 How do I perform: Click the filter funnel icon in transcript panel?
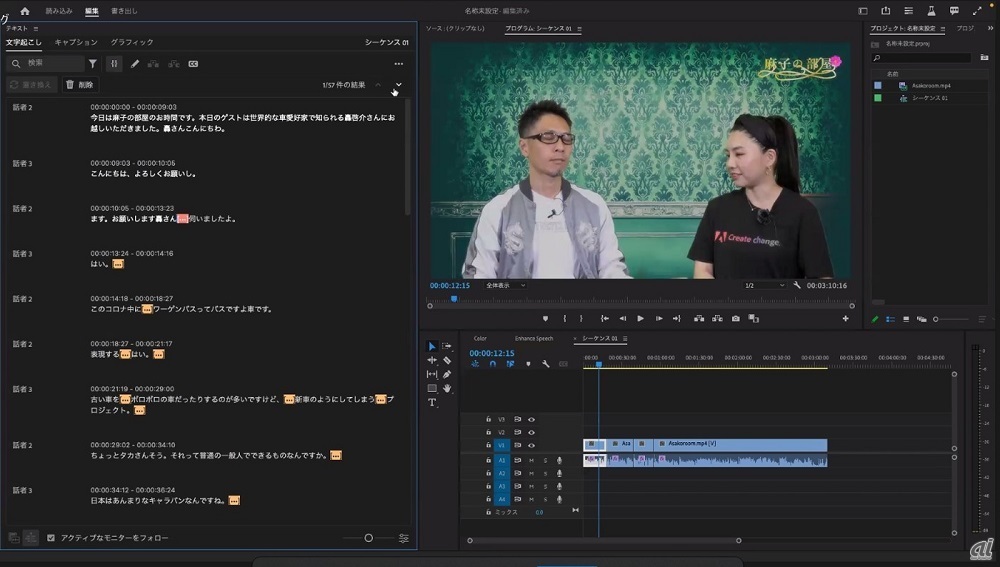tap(93, 64)
